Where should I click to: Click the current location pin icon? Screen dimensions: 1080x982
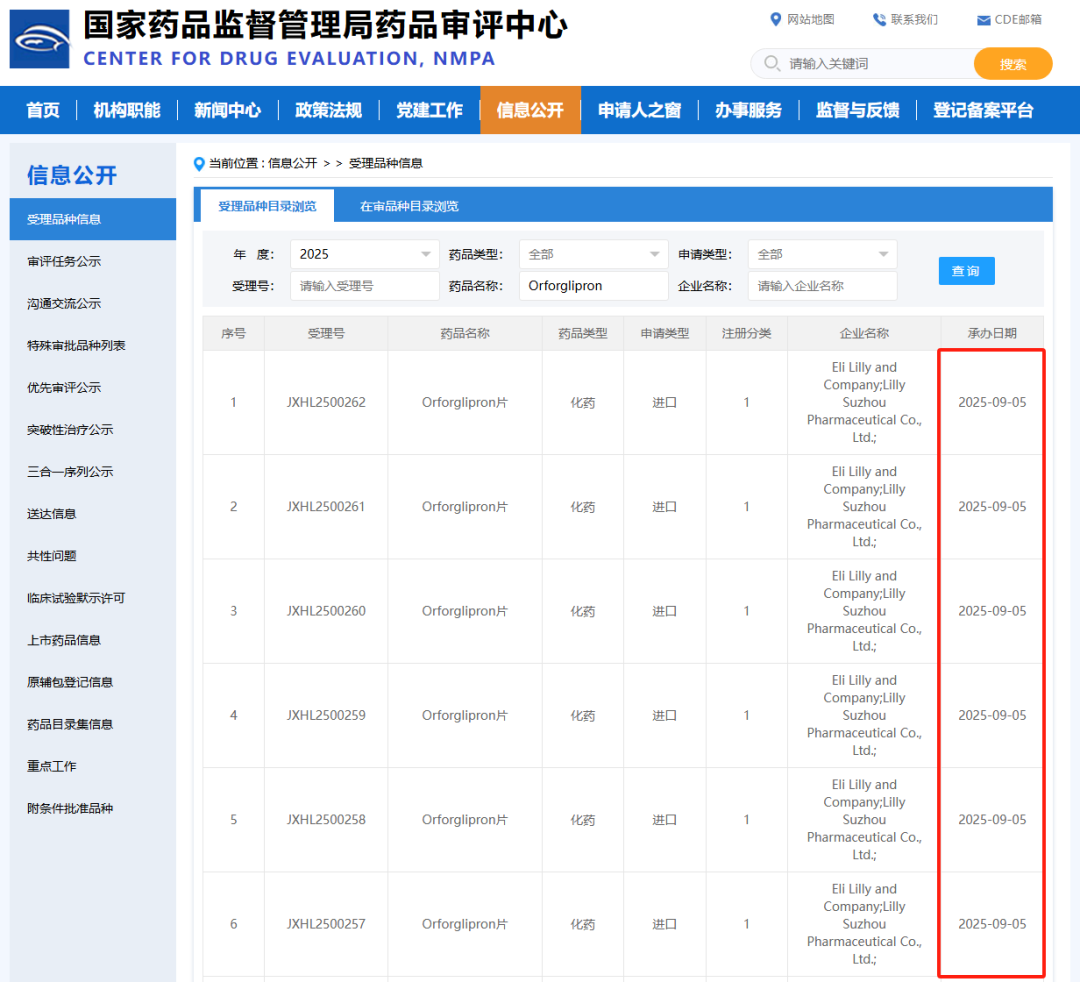(199, 164)
